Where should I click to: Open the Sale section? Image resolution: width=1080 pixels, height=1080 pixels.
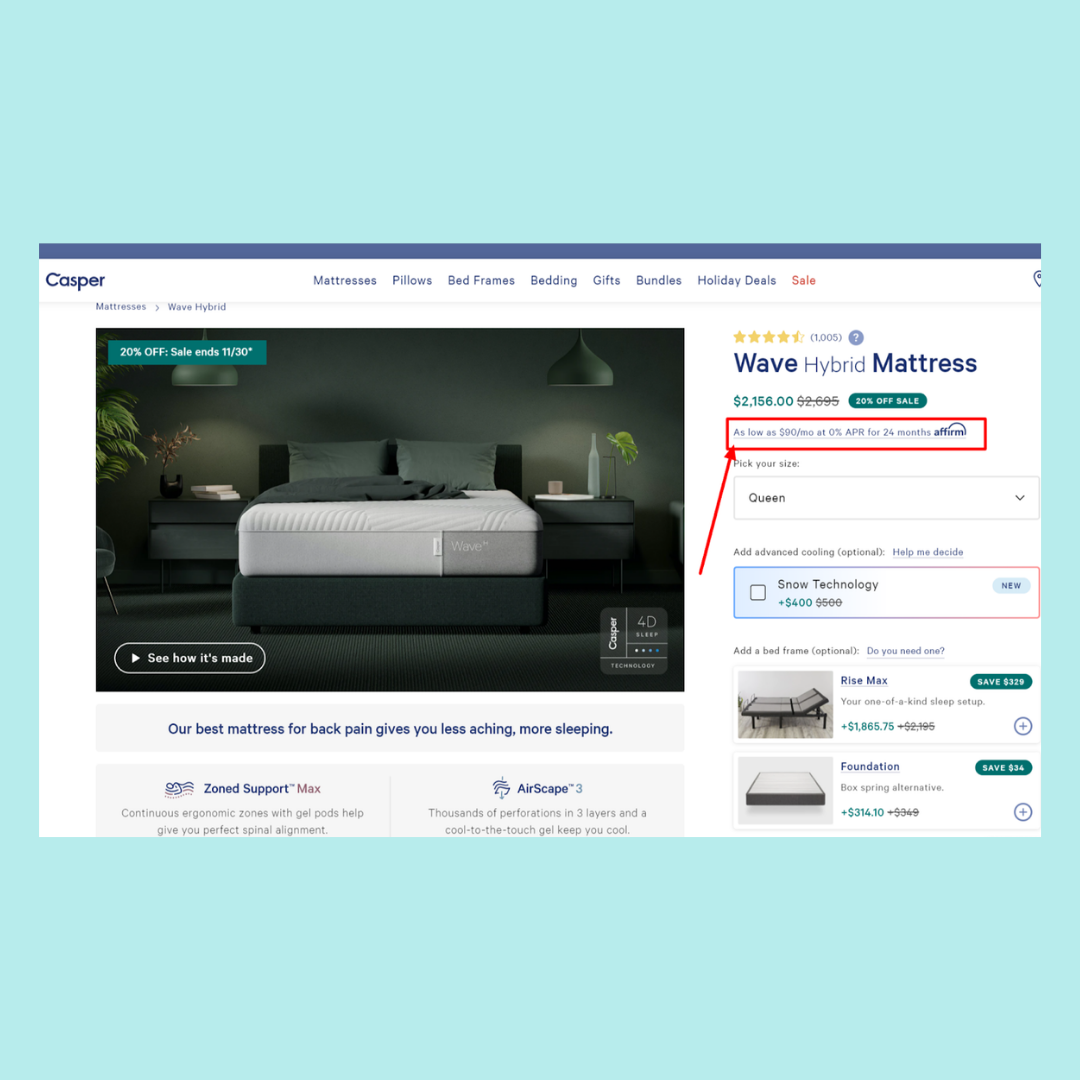803,280
